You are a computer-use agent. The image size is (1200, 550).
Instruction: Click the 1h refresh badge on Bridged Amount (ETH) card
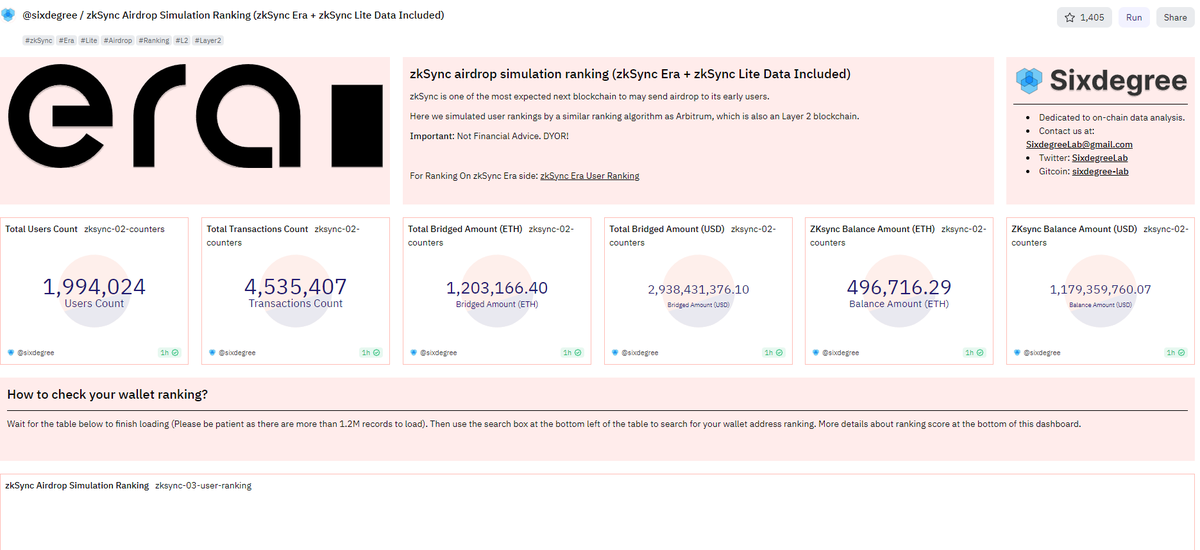pos(572,353)
